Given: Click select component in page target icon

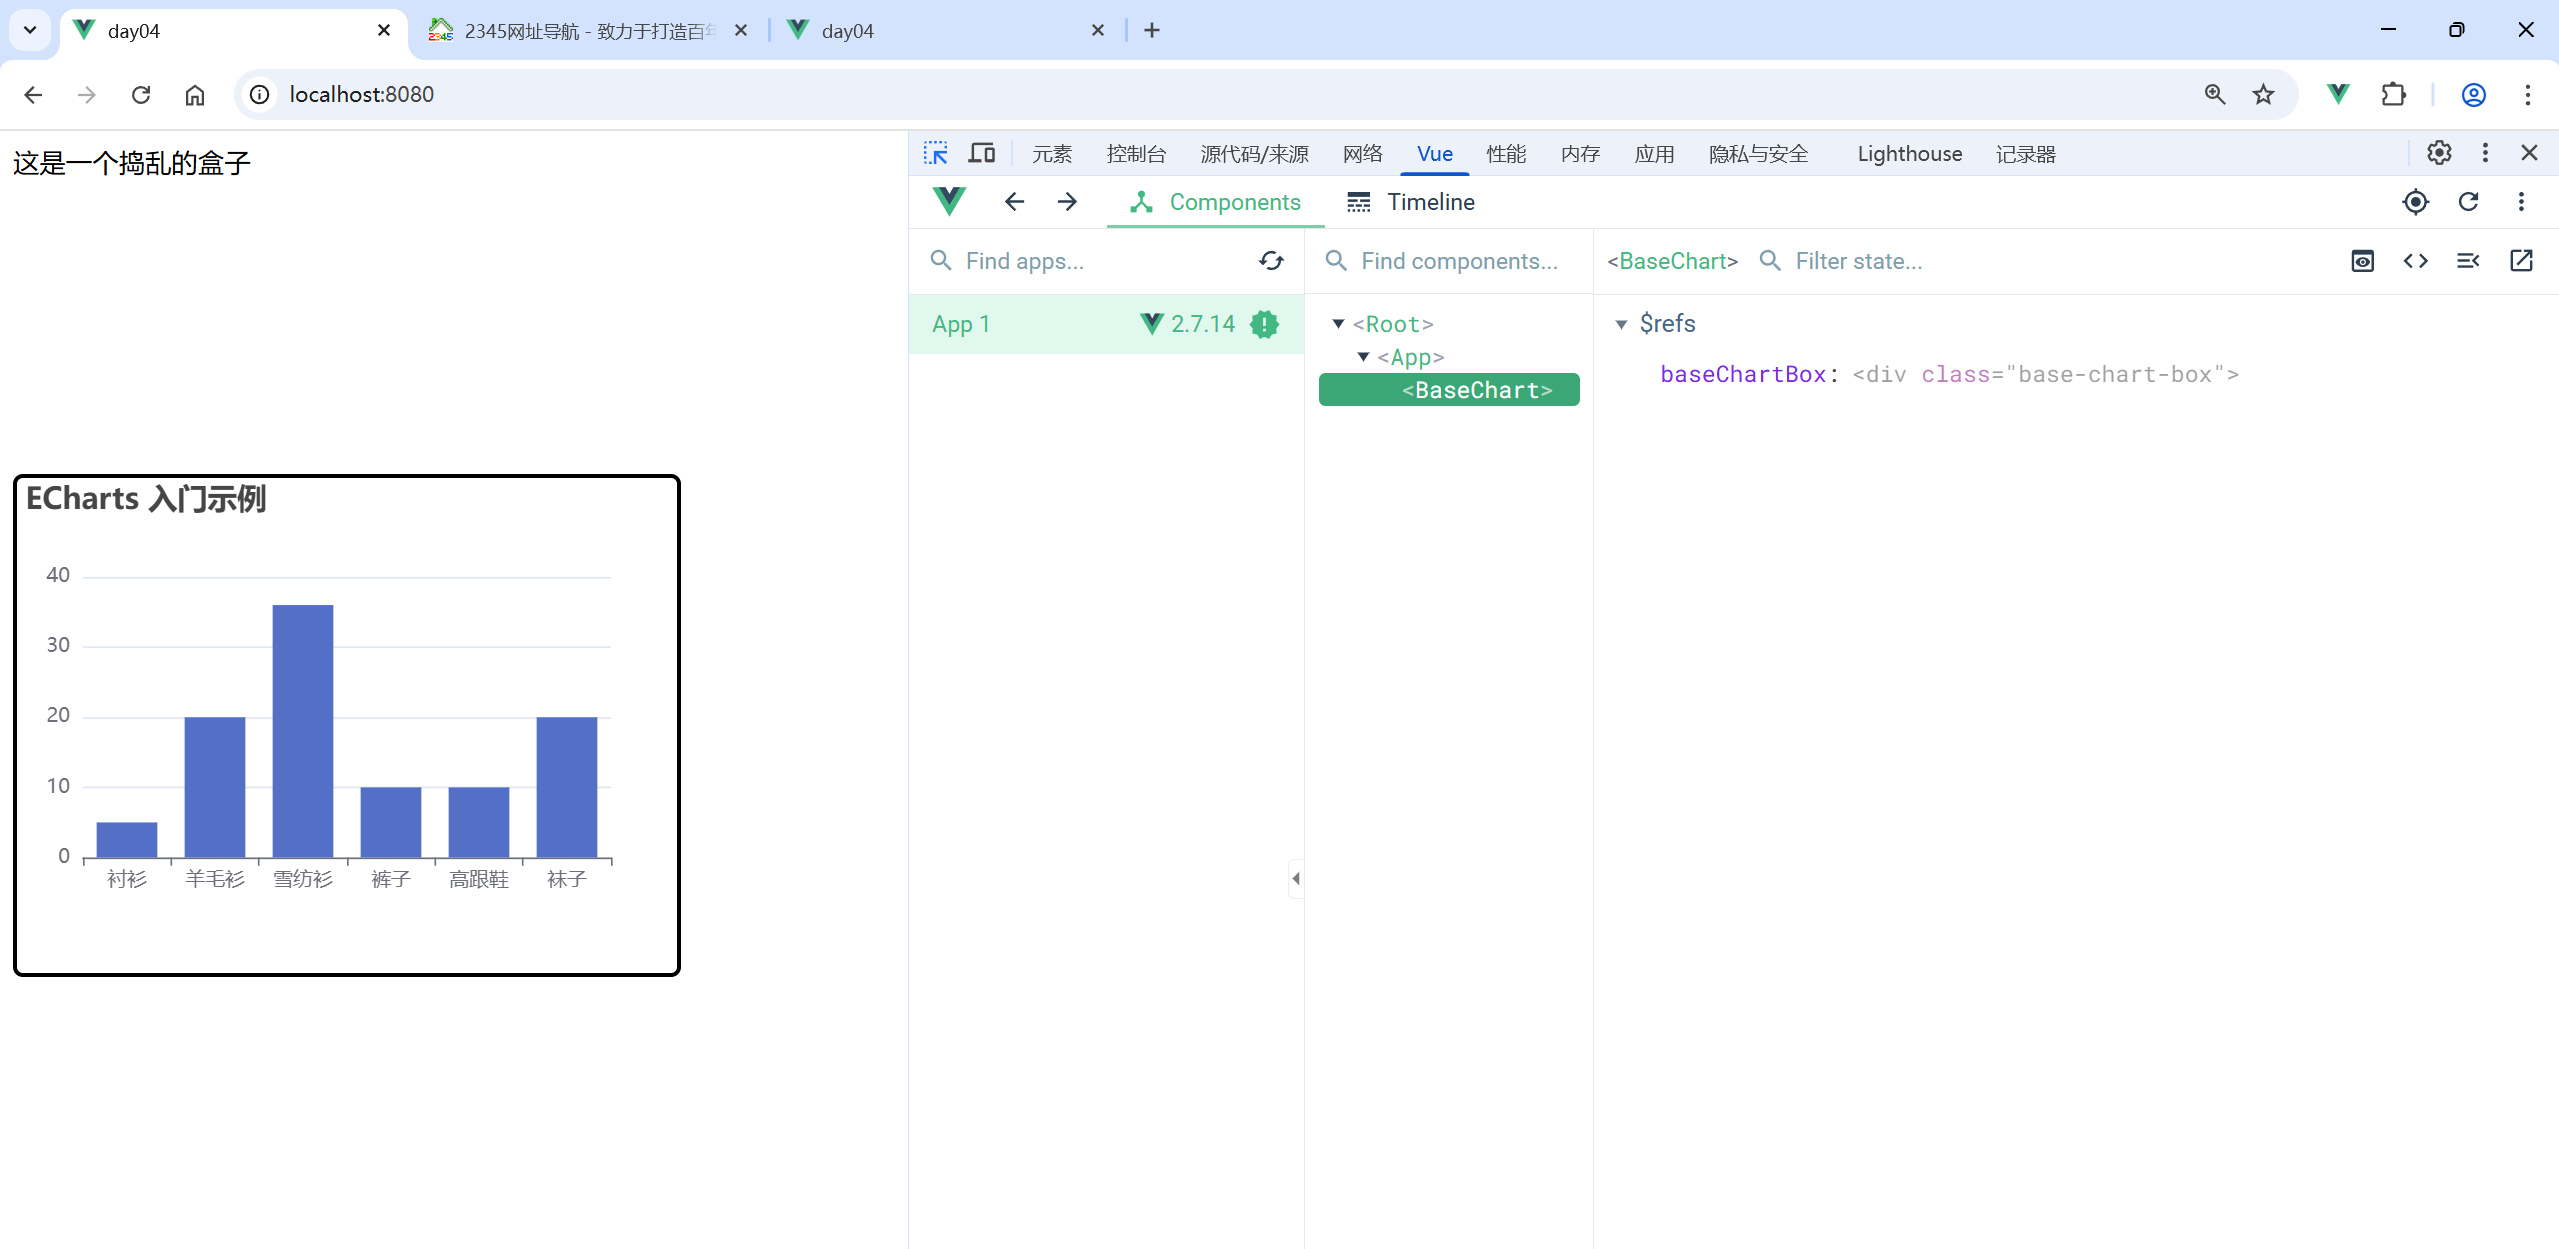Looking at the screenshot, I should coord(2415,202).
